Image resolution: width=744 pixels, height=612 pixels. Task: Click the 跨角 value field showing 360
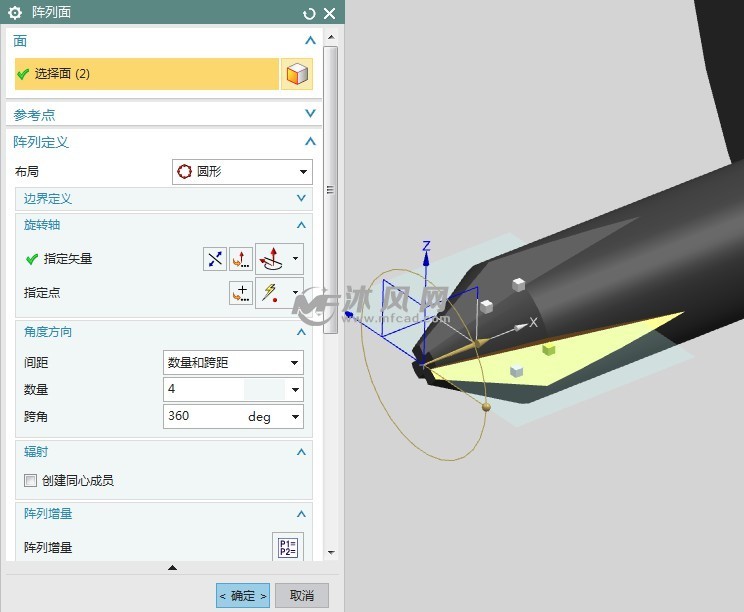(x=205, y=417)
